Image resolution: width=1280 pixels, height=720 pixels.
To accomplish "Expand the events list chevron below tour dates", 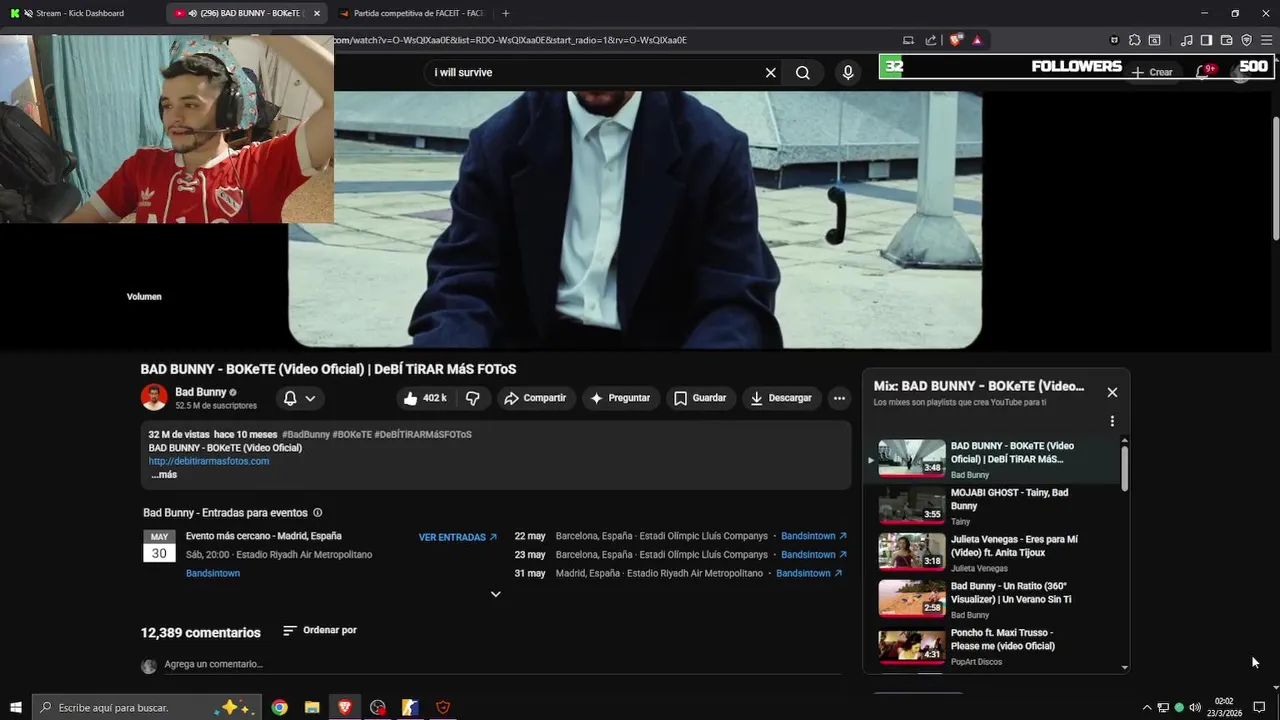I will 495,594.
